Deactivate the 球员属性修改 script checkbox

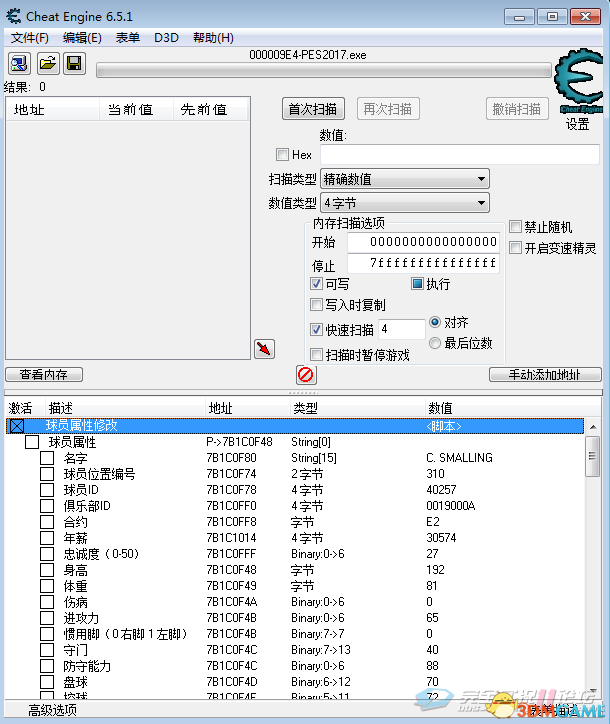point(17,426)
